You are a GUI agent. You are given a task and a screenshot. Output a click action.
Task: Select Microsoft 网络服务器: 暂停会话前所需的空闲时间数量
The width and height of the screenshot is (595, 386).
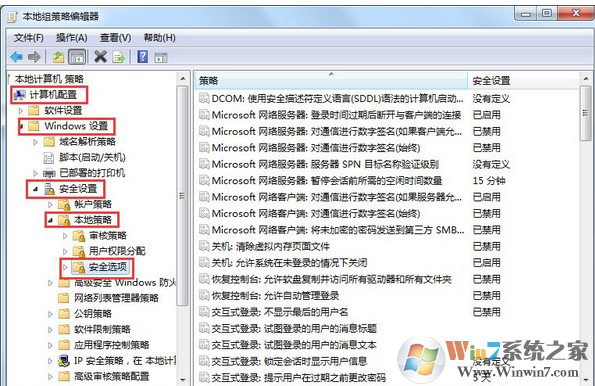[x=327, y=181]
